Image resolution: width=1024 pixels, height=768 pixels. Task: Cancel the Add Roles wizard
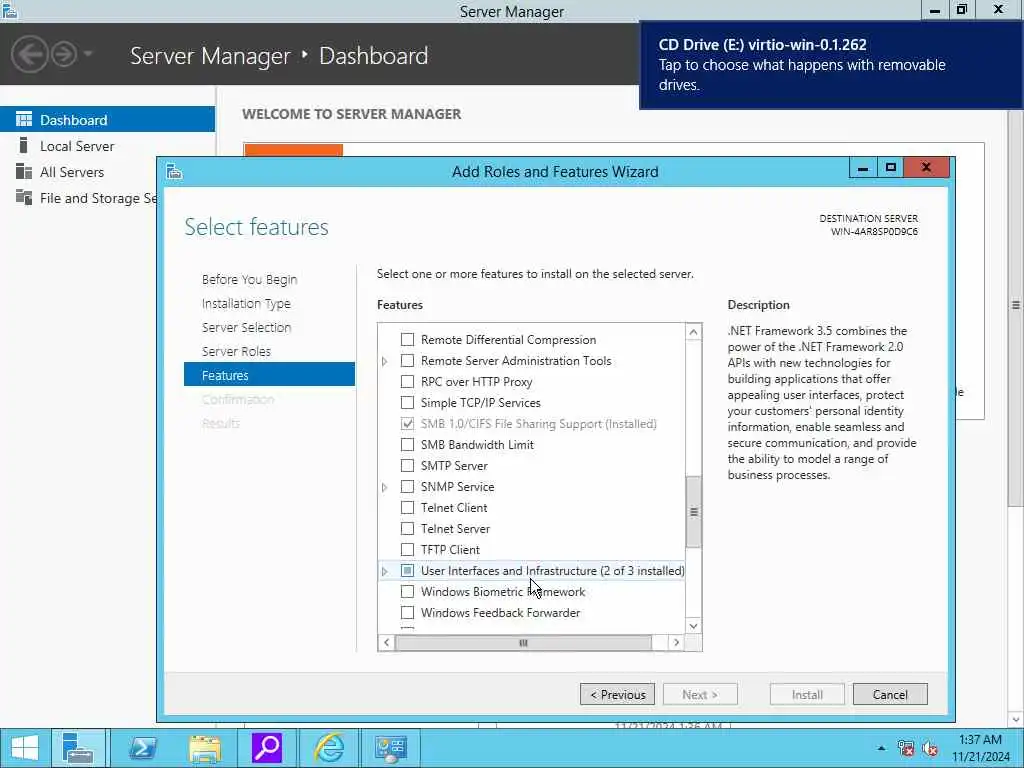click(890, 694)
